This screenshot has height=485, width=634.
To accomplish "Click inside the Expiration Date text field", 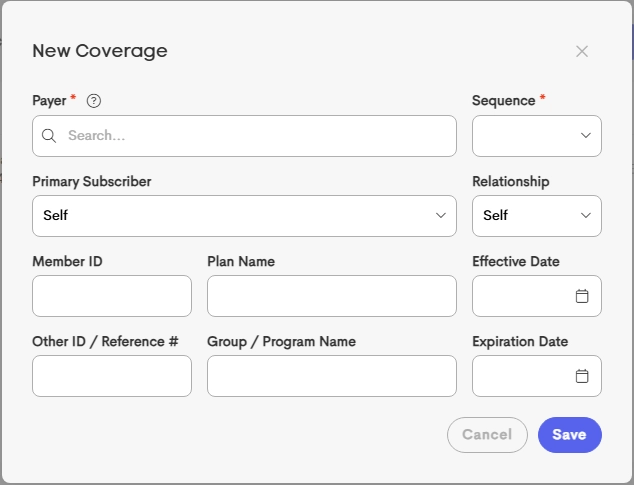I will point(522,376).
